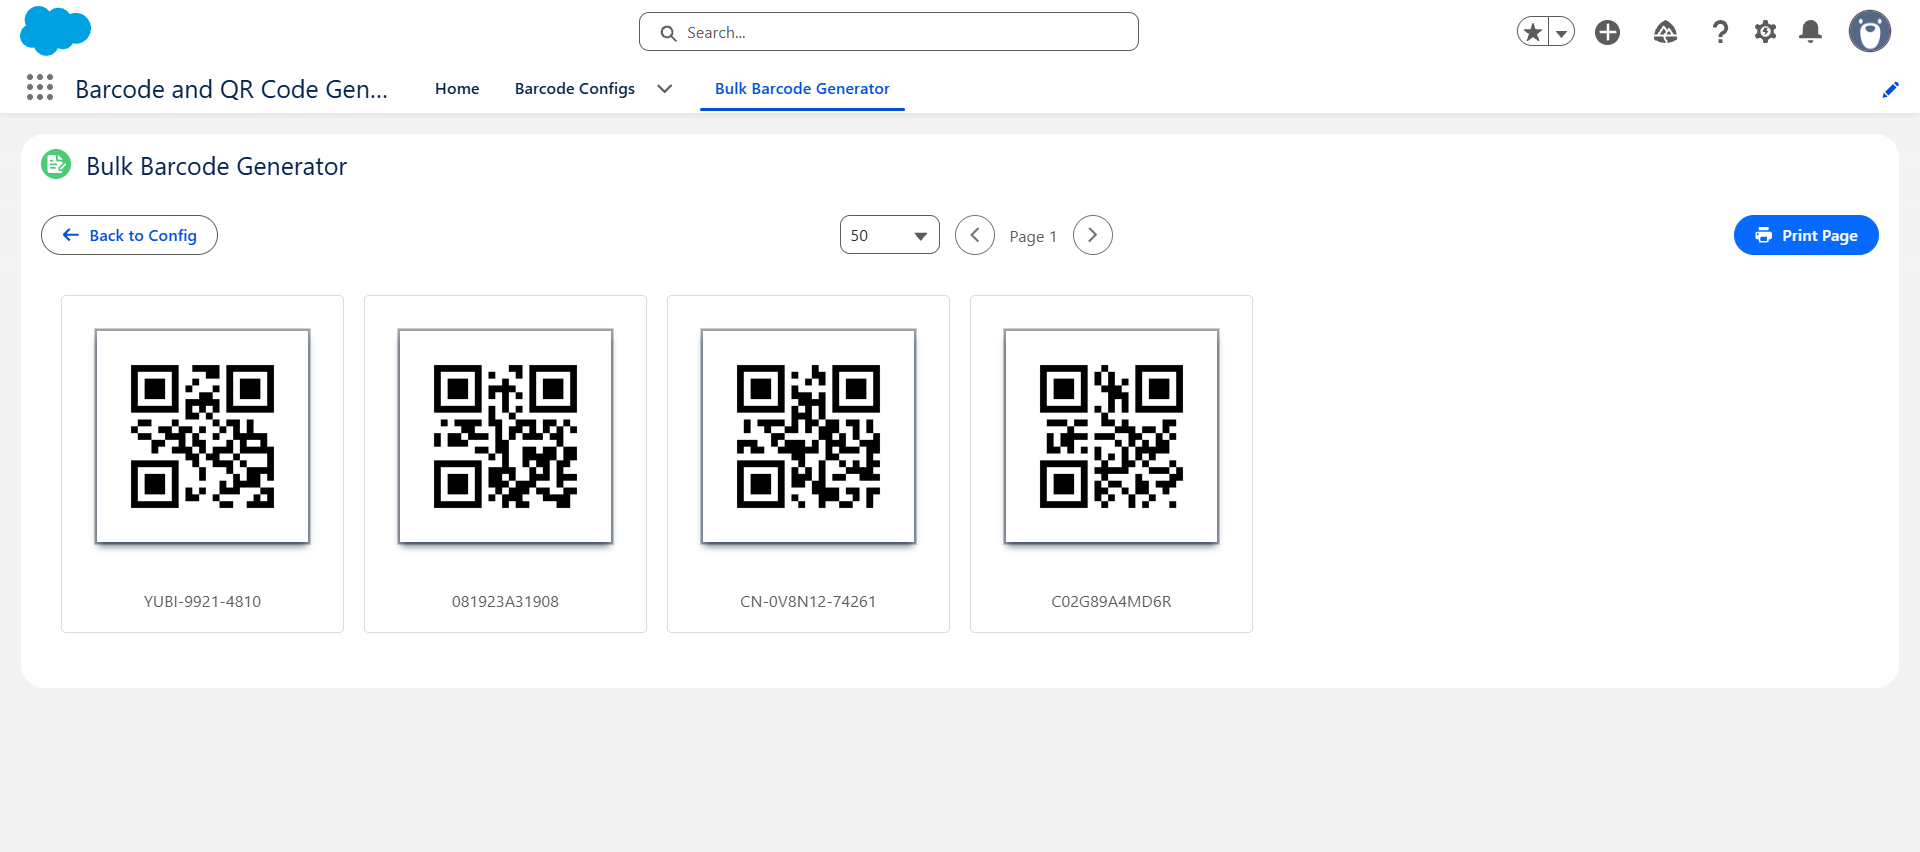Open the Help question mark icon
Viewport: 1920px width, 852px height.
point(1720,32)
